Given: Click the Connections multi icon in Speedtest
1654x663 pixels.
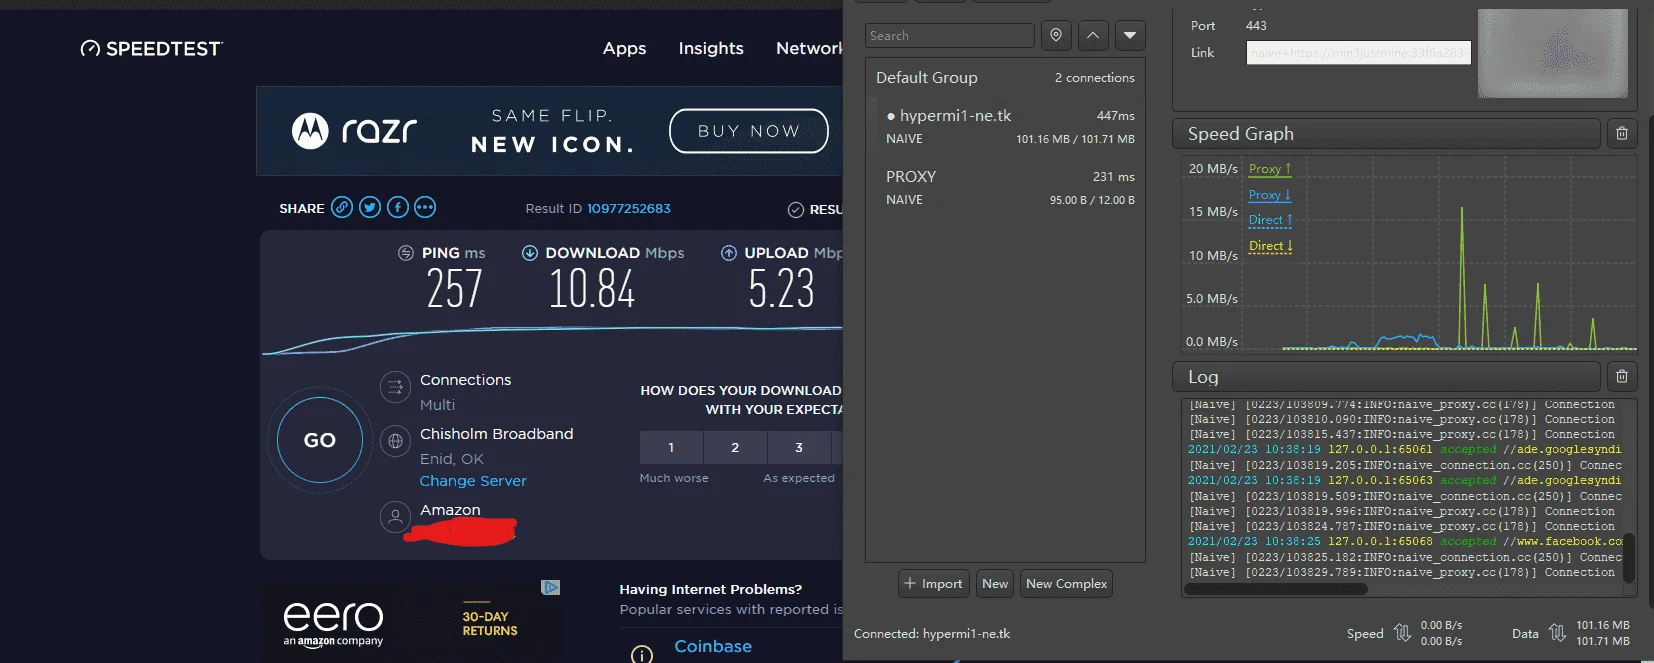Looking at the screenshot, I should (395, 386).
